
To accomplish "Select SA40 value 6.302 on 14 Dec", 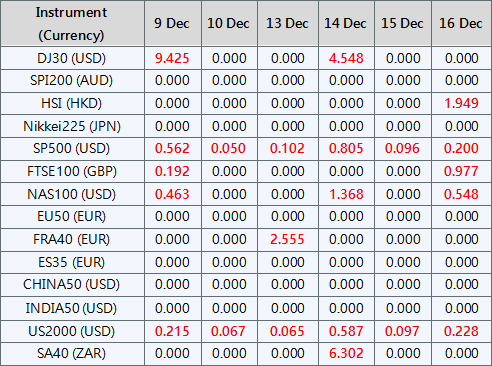I will pos(346,353).
